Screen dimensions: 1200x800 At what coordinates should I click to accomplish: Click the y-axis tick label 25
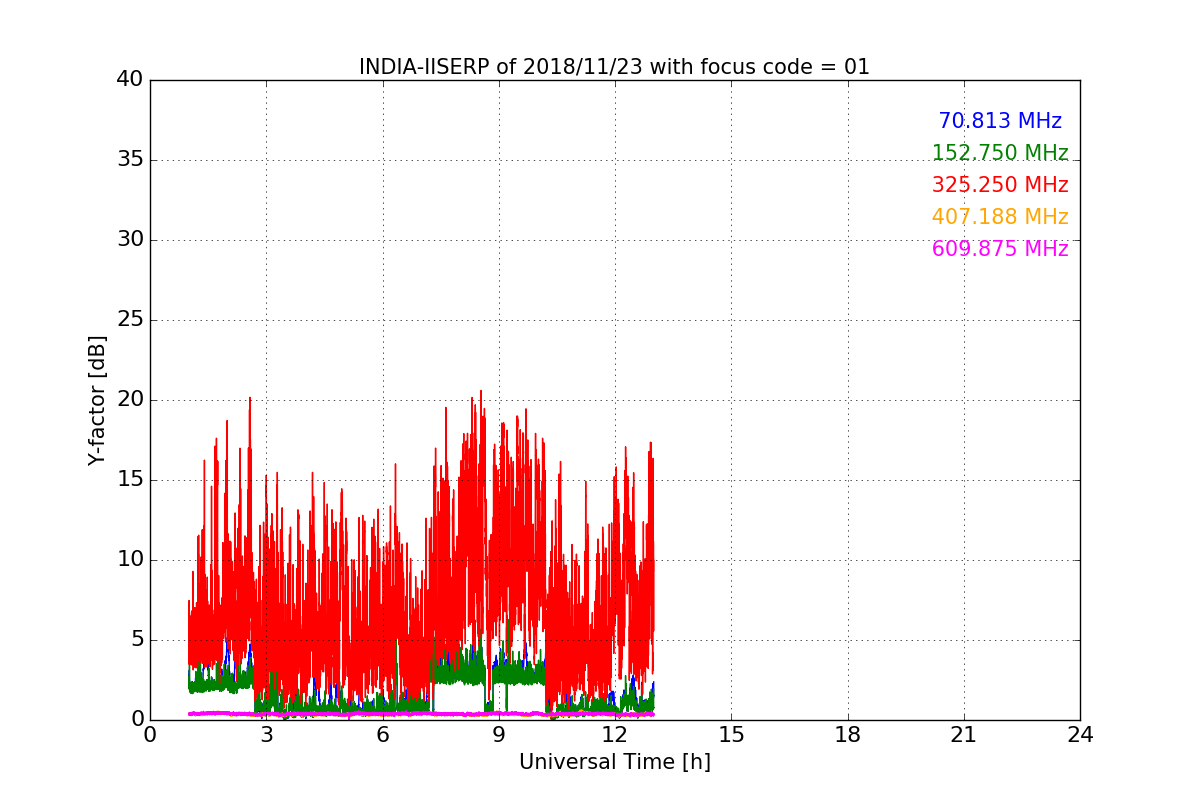(130, 320)
